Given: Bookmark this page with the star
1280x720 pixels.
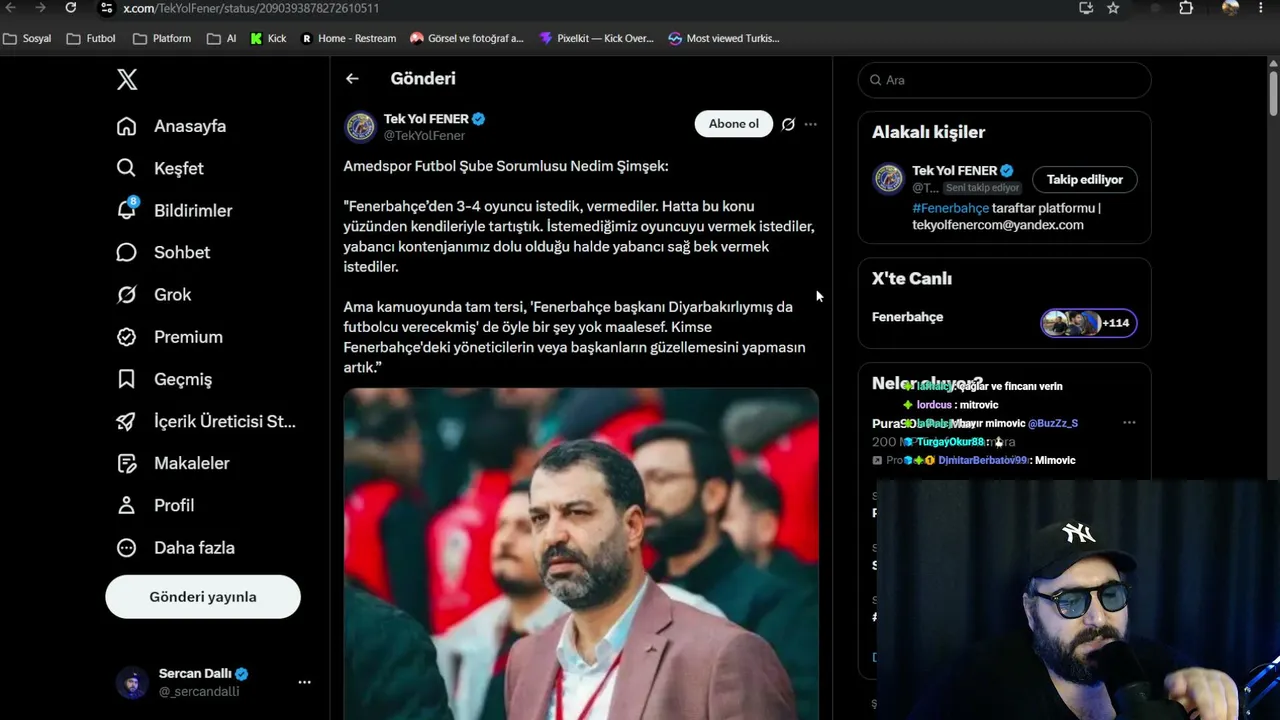Looking at the screenshot, I should (x=1113, y=8).
